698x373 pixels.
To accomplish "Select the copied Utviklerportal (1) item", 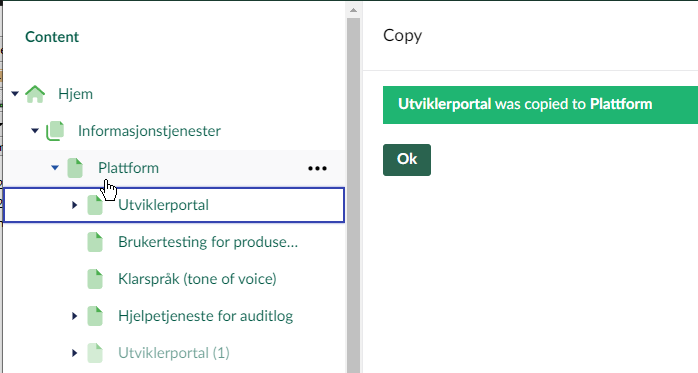I will tap(174, 353).
